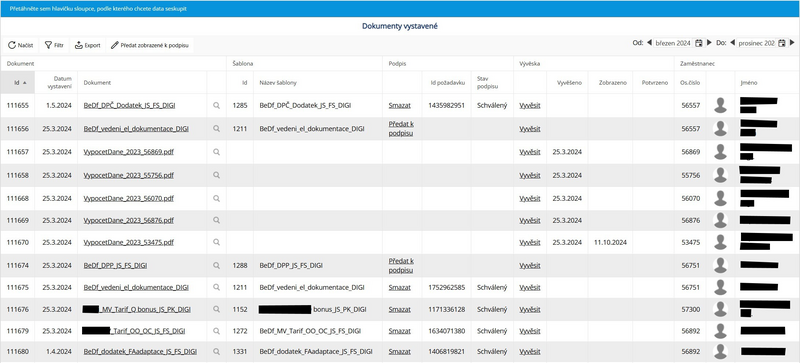Sort by Vyvěšeno column header
The image size is (800, 363).
567,82
